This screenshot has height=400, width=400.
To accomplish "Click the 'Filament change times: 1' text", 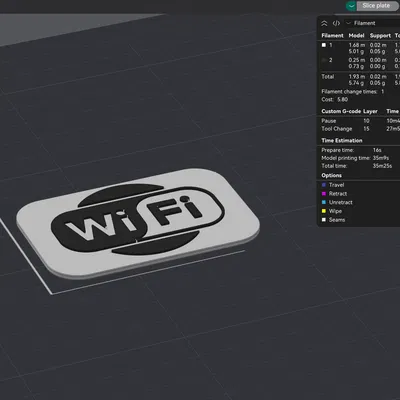I will (x=353, y=91).
